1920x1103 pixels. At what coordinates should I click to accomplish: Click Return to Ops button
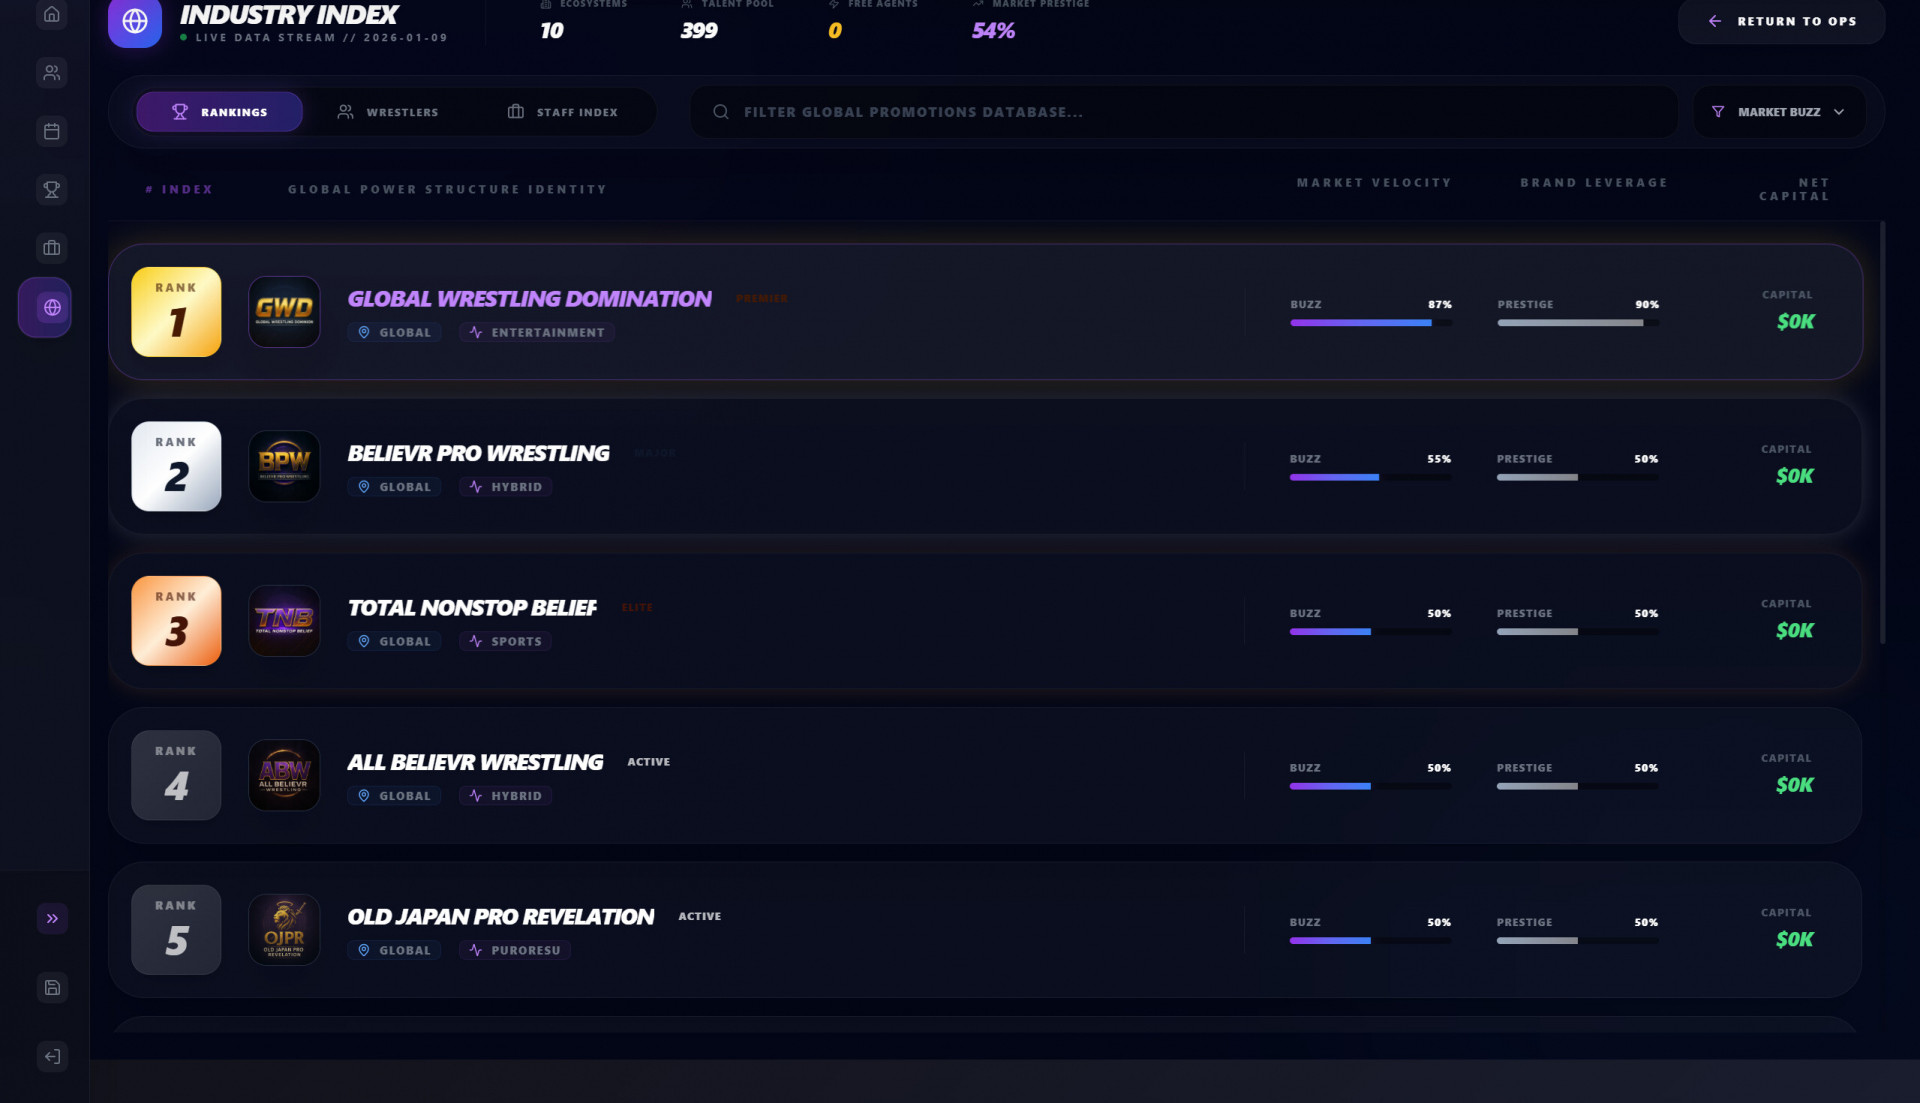(x=1781, y=21)
